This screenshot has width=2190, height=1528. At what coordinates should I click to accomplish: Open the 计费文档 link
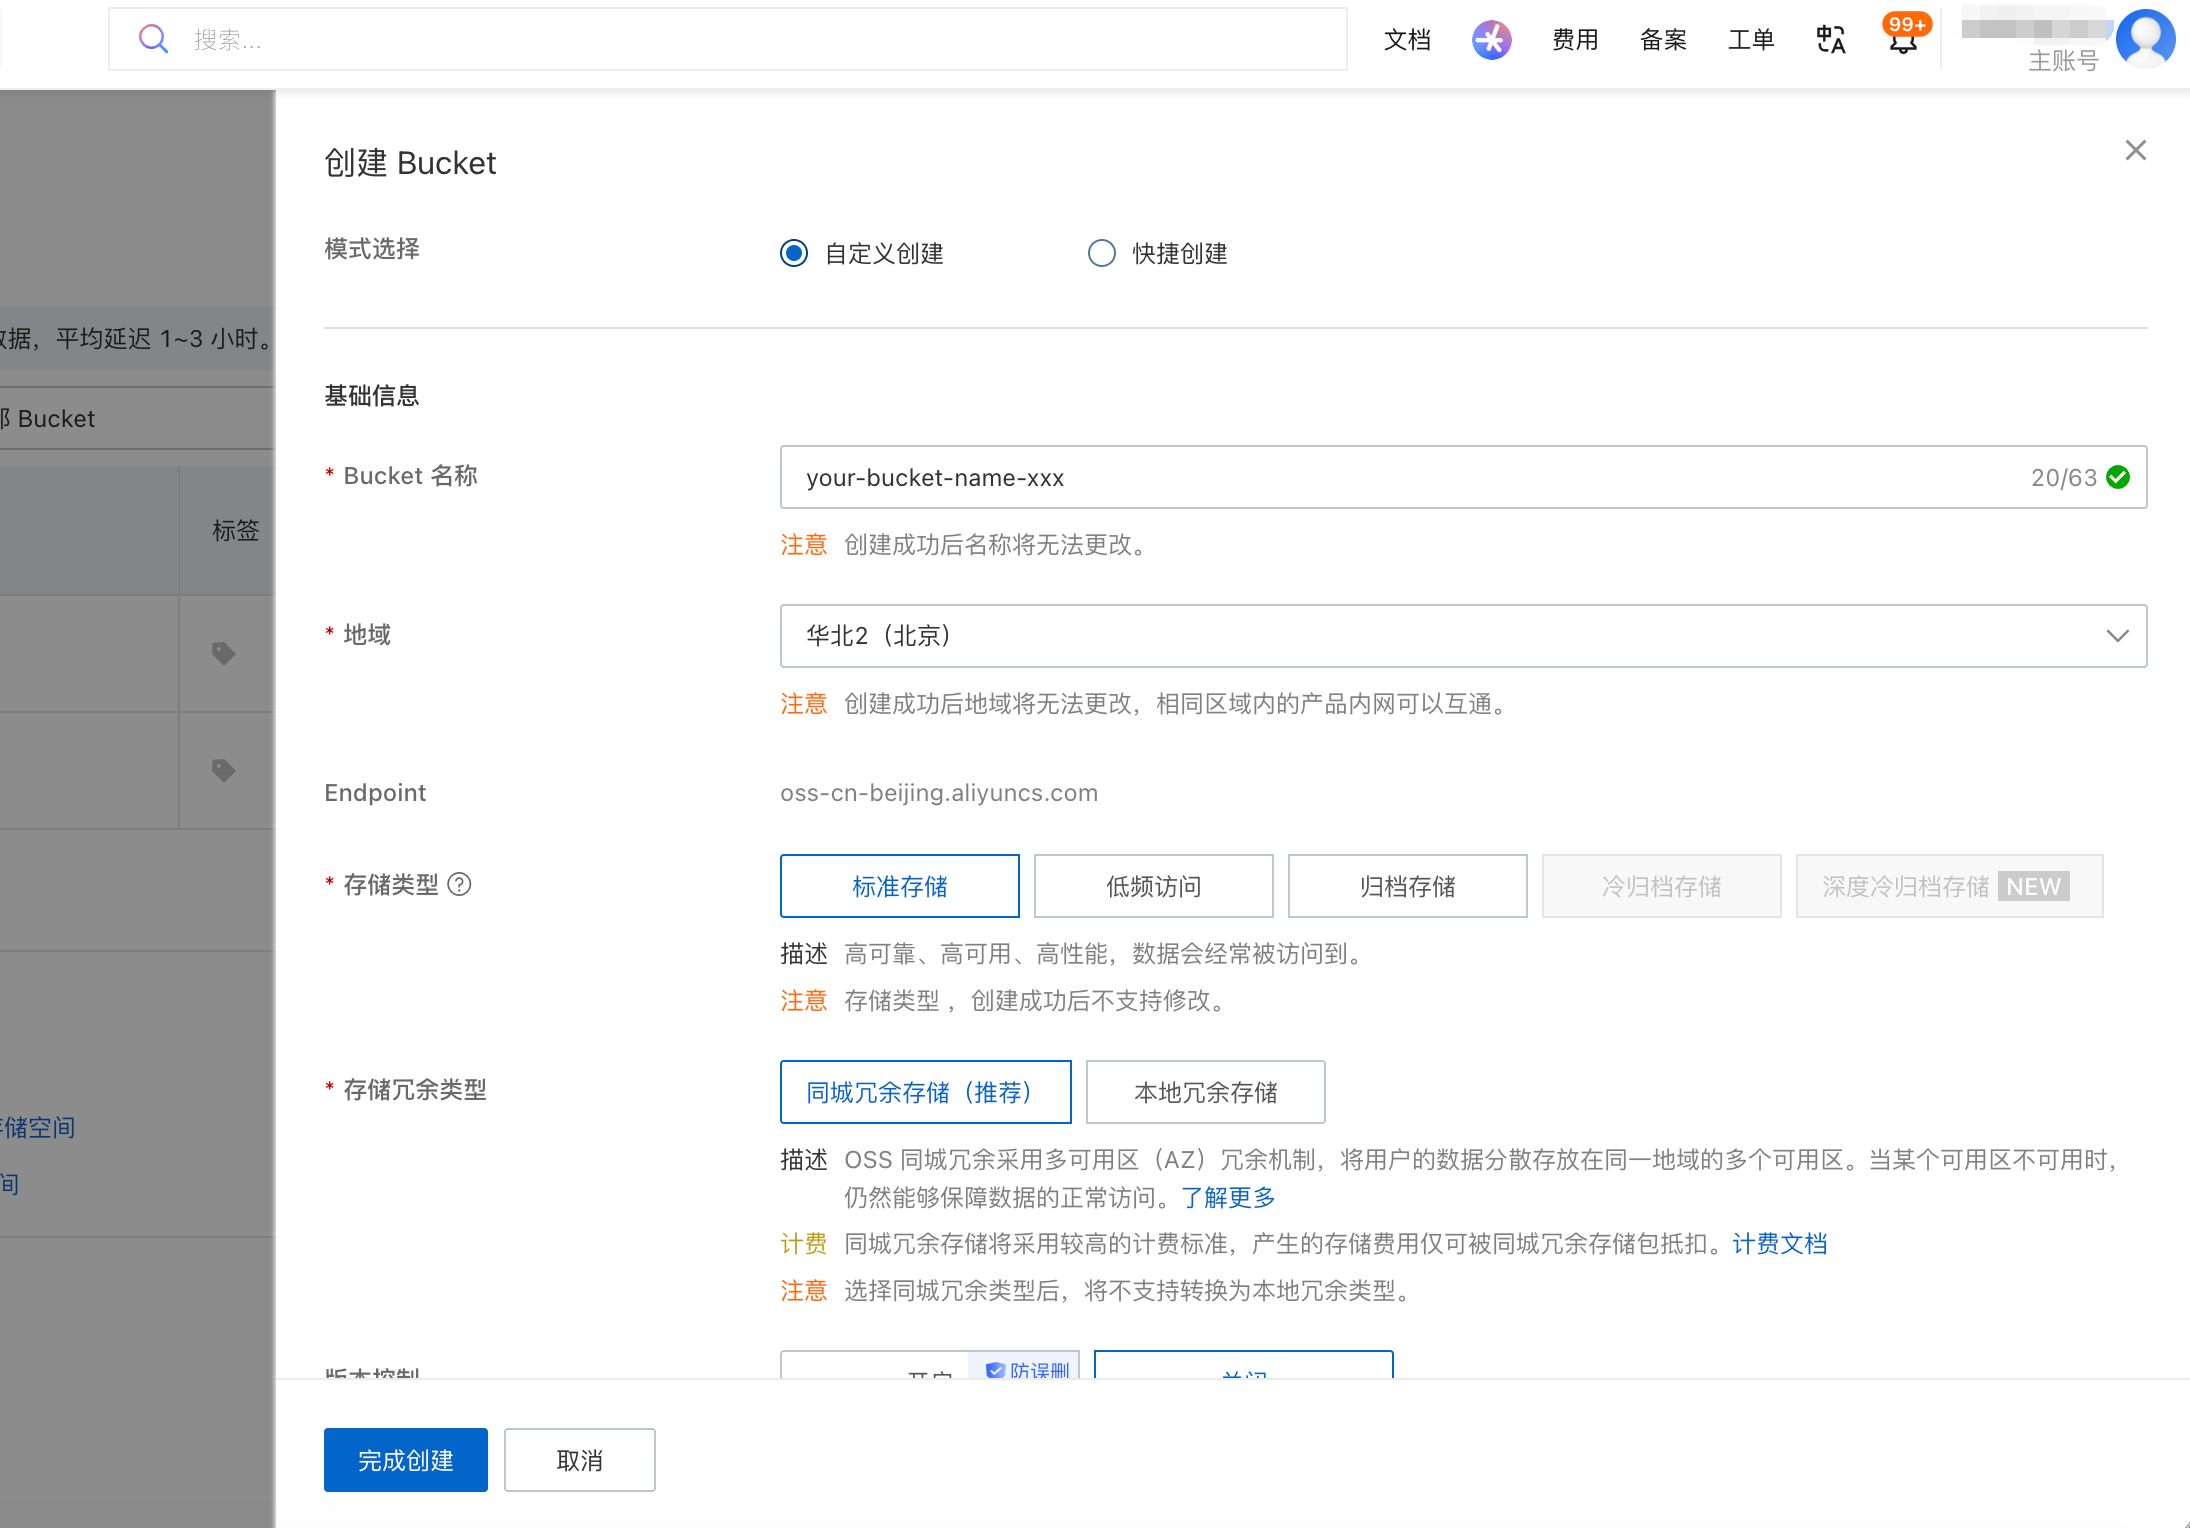(1779, 1243)
